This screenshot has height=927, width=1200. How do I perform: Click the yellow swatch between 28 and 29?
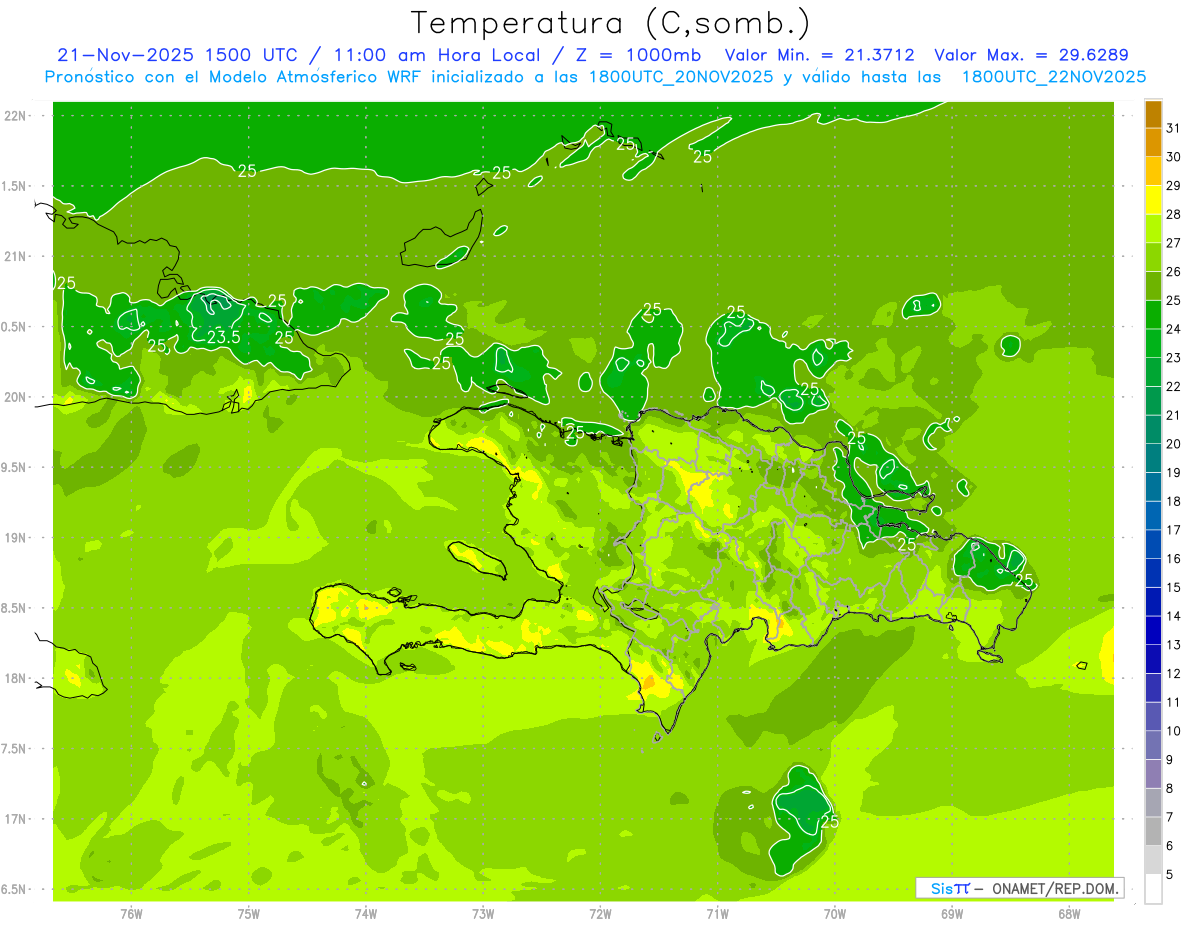coord(1153,200)
